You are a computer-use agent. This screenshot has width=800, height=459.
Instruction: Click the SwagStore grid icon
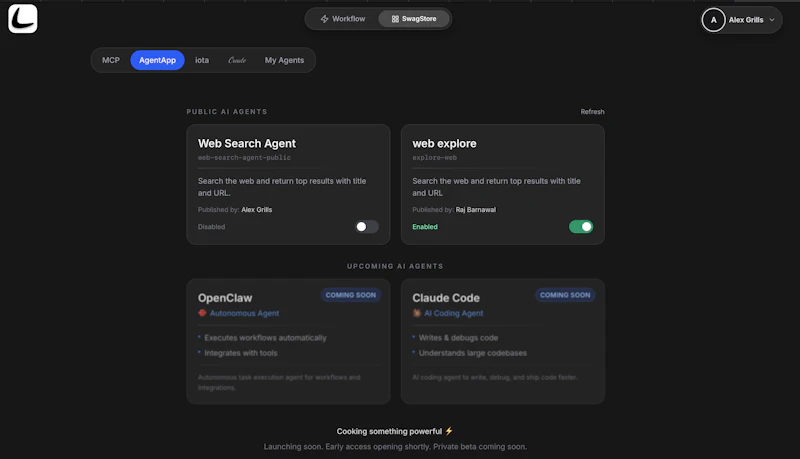pos(395,19)
